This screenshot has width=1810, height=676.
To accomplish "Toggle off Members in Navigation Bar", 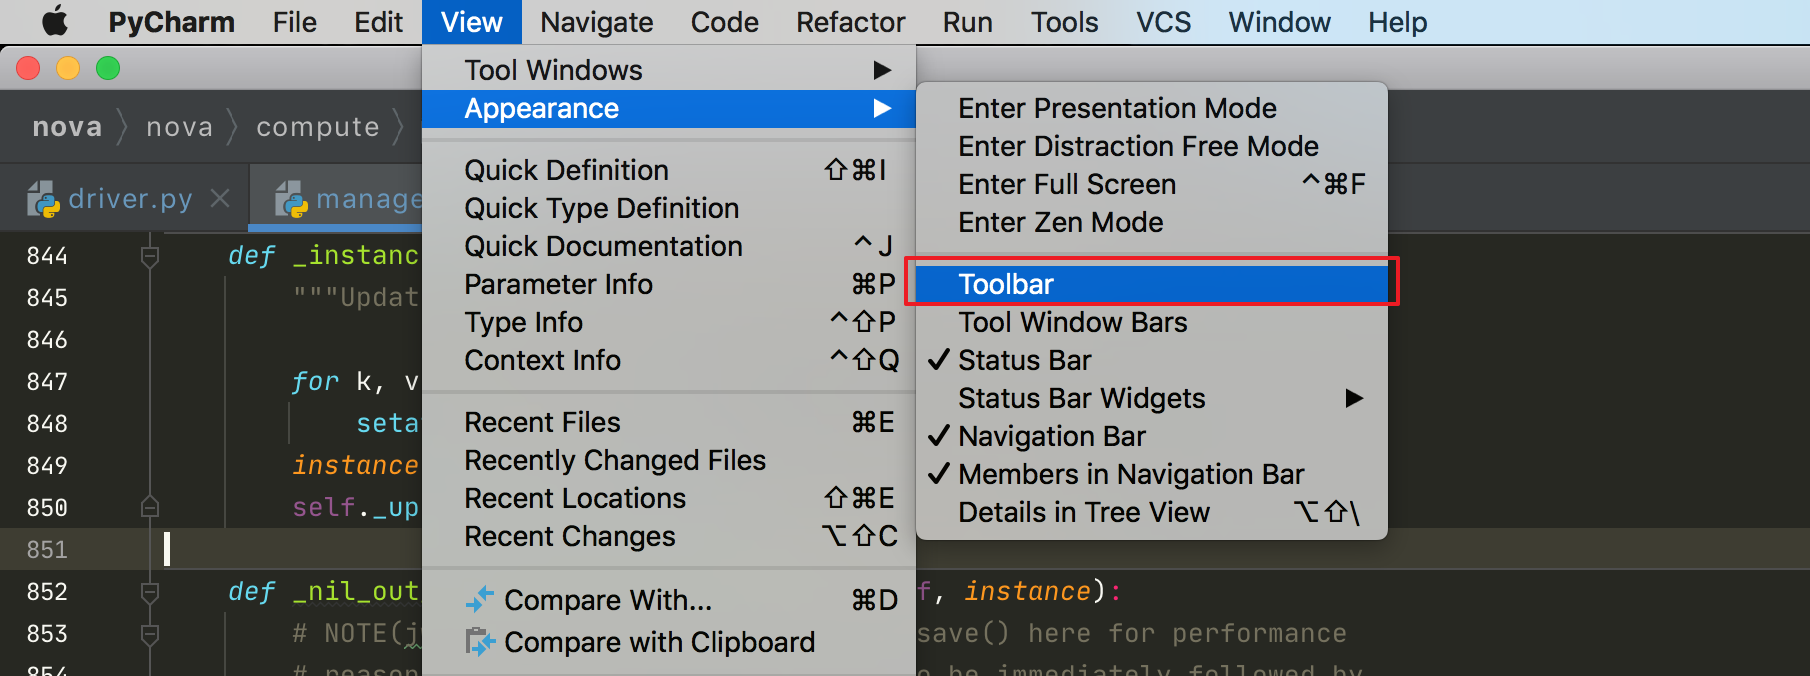I will tap(1130, 474).
